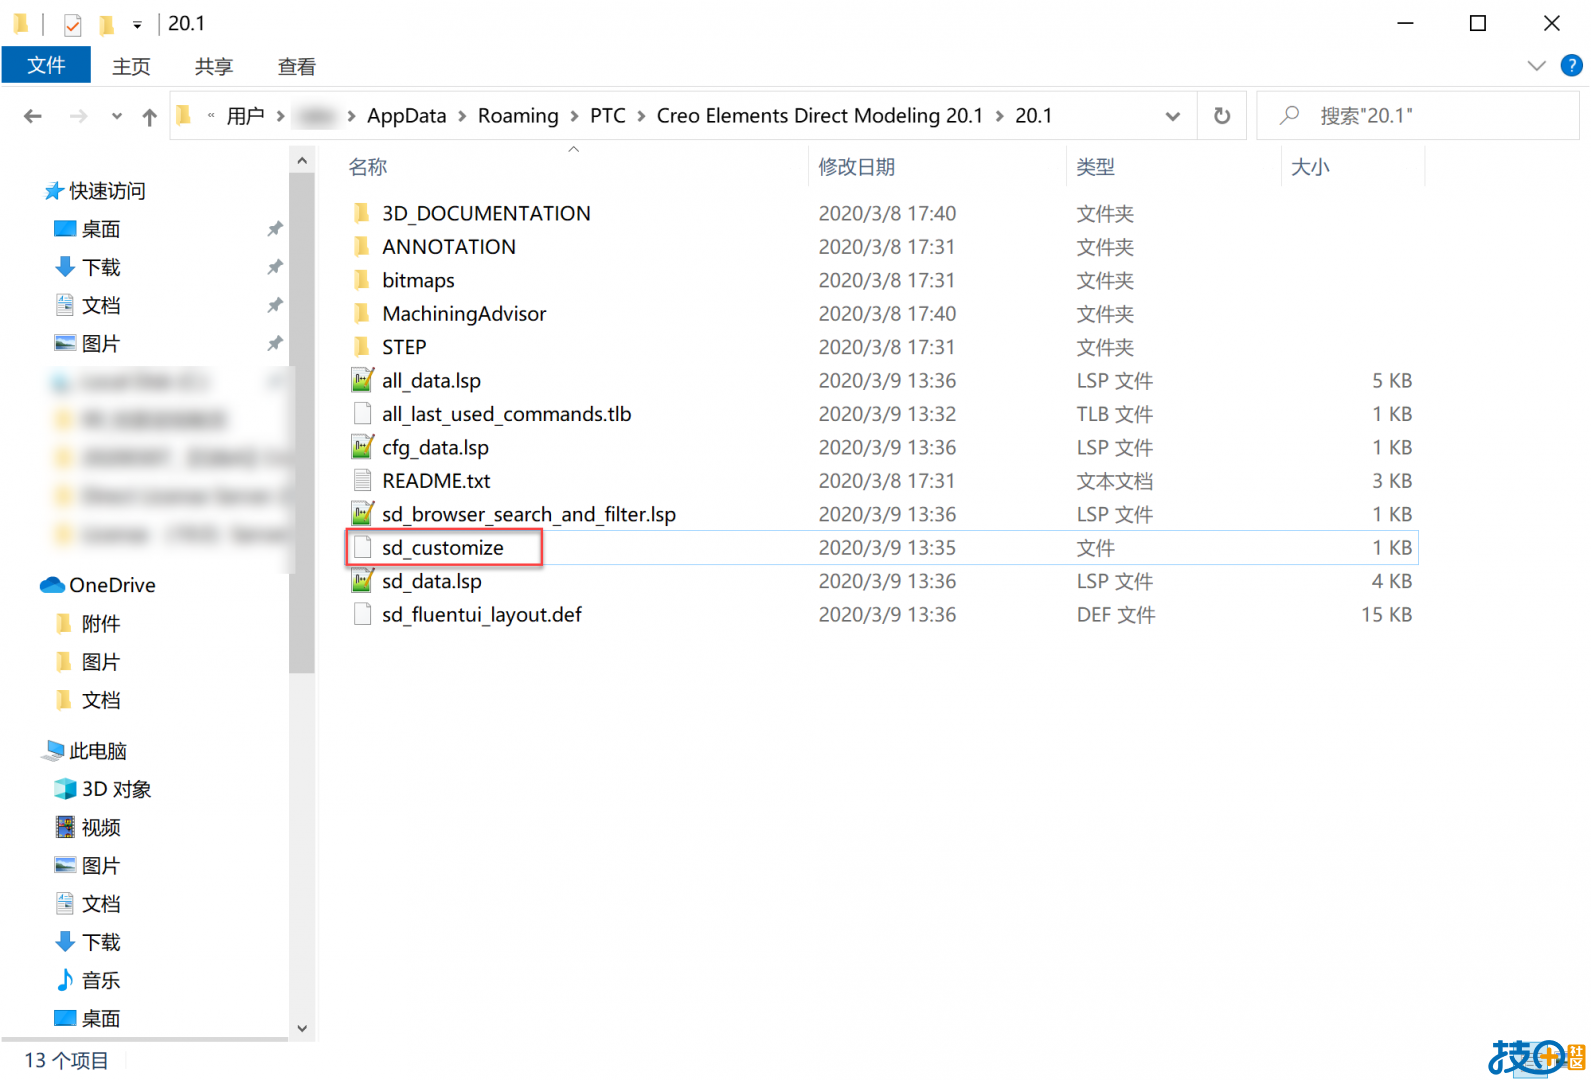Sort files by 类型 column
The width and height of the screenshot is (1591, 1080).
pyautogui.click(x=1095, y=167)
